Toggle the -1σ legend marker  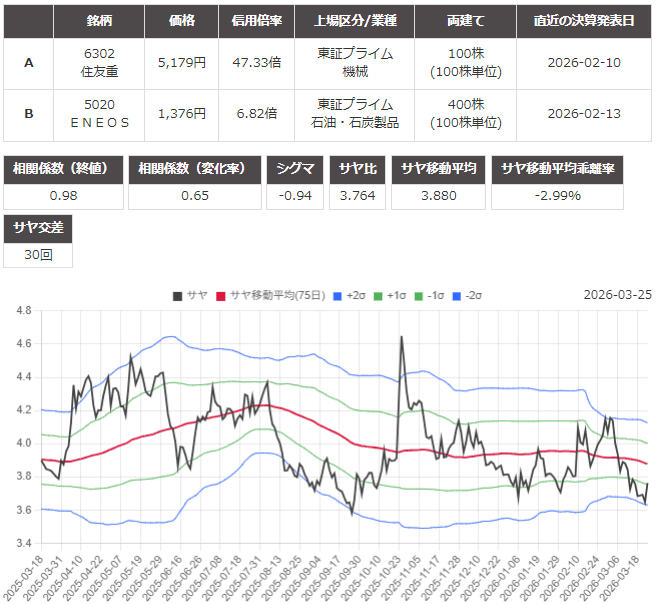coord(420,295)
